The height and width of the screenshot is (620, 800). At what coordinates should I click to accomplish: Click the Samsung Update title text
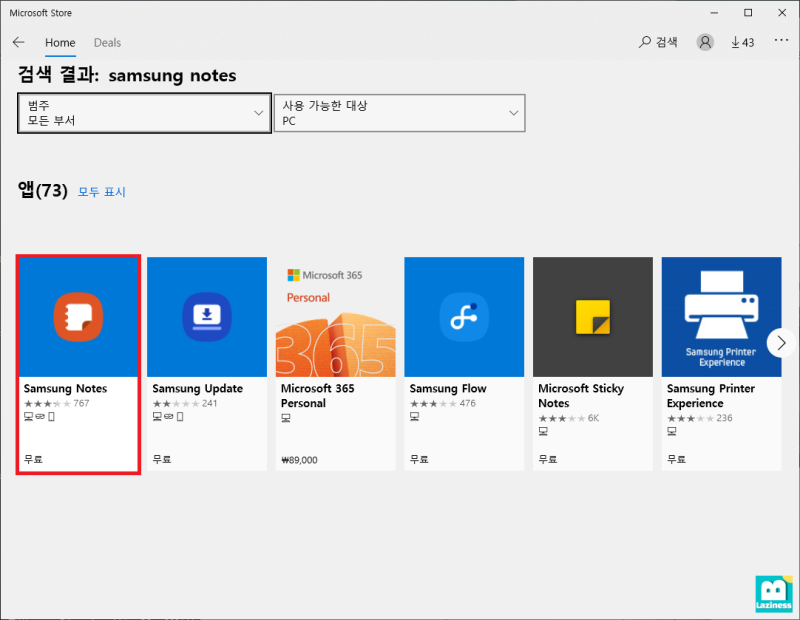197,389
